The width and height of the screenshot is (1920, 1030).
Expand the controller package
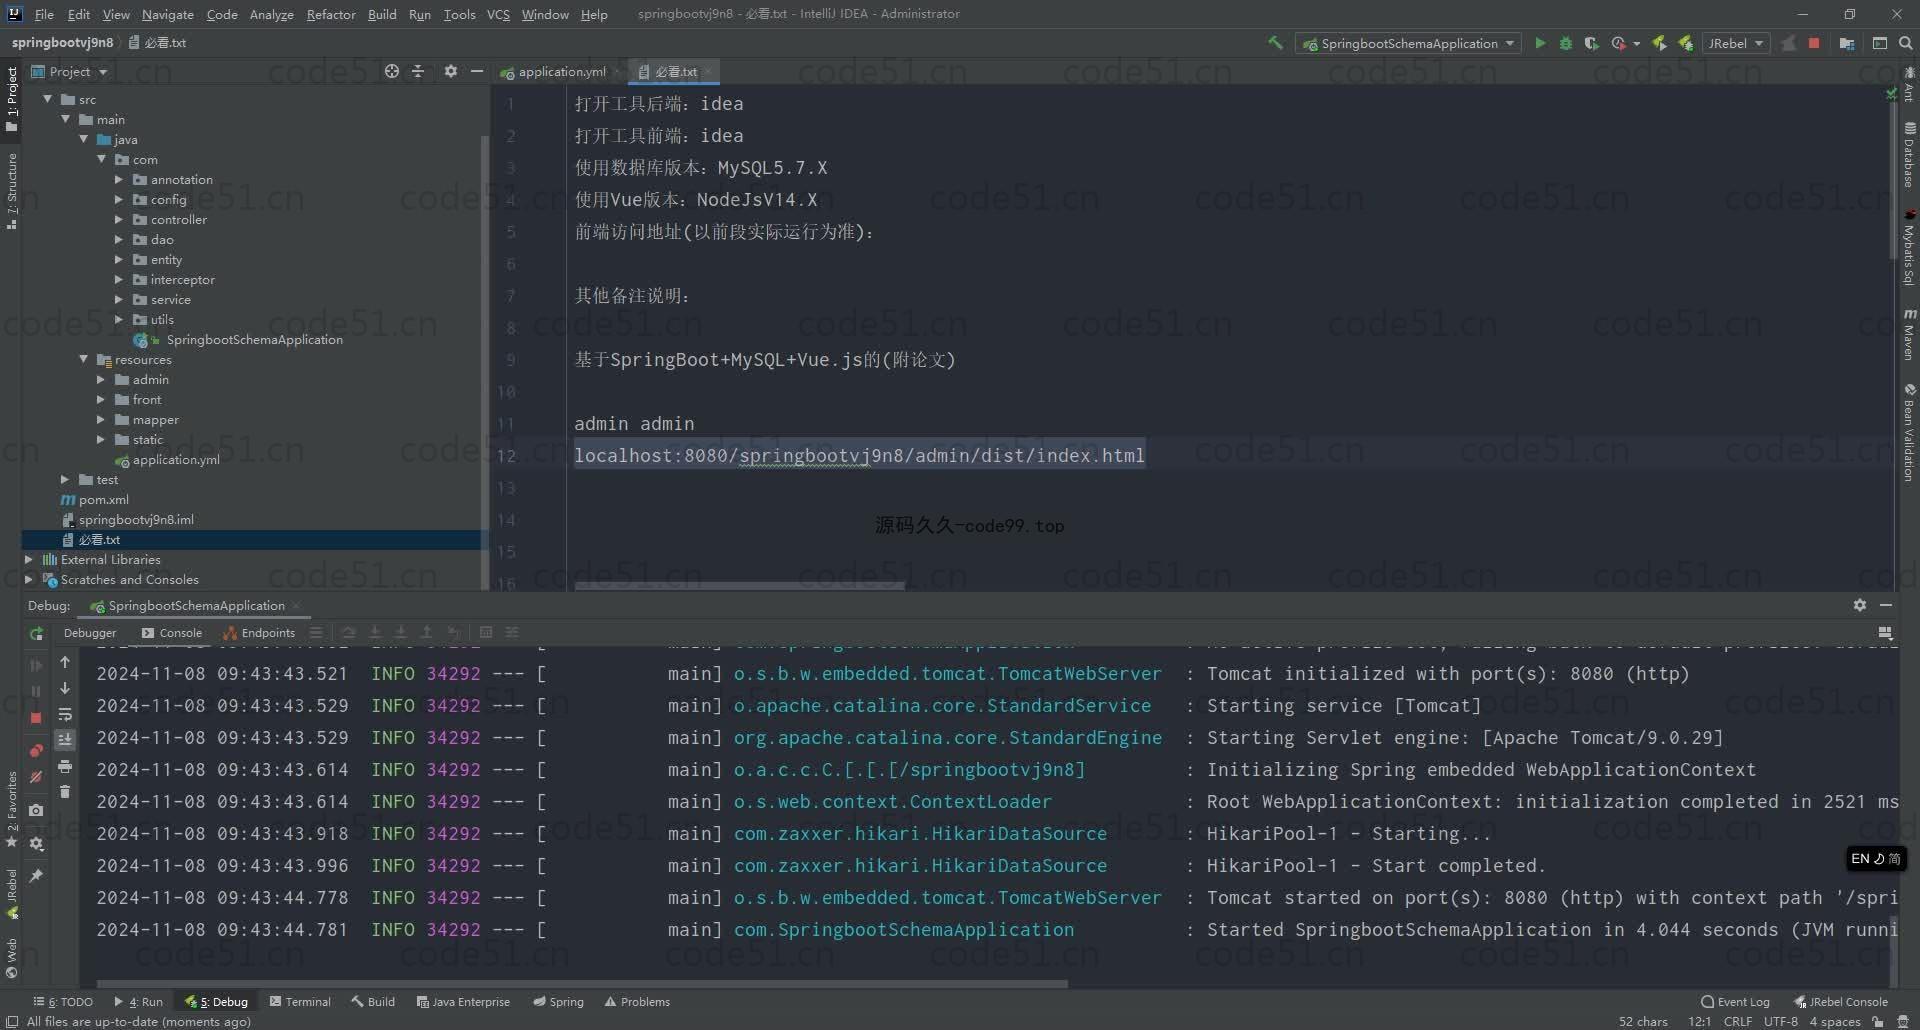point(119,219)
